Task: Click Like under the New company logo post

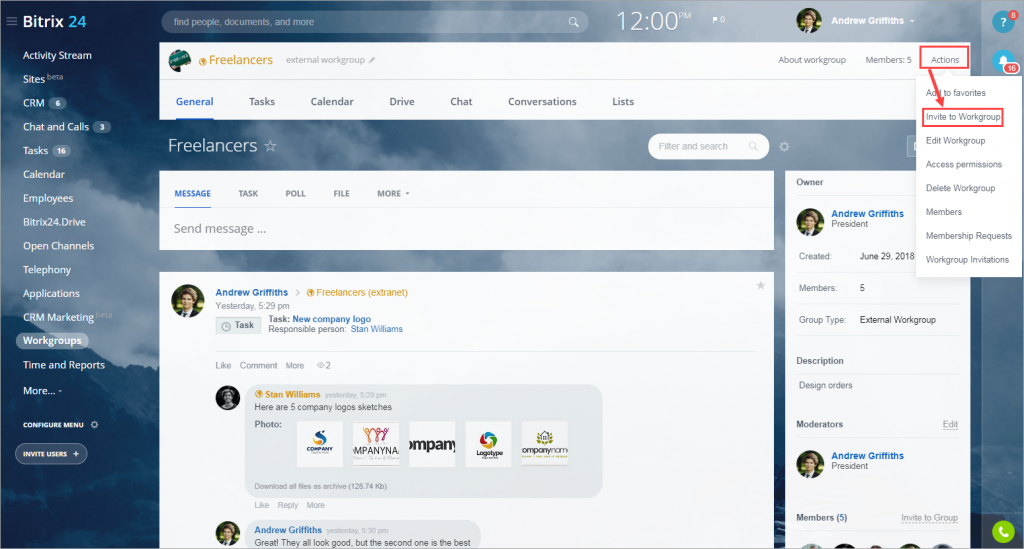Action: [x=223, y=366]
